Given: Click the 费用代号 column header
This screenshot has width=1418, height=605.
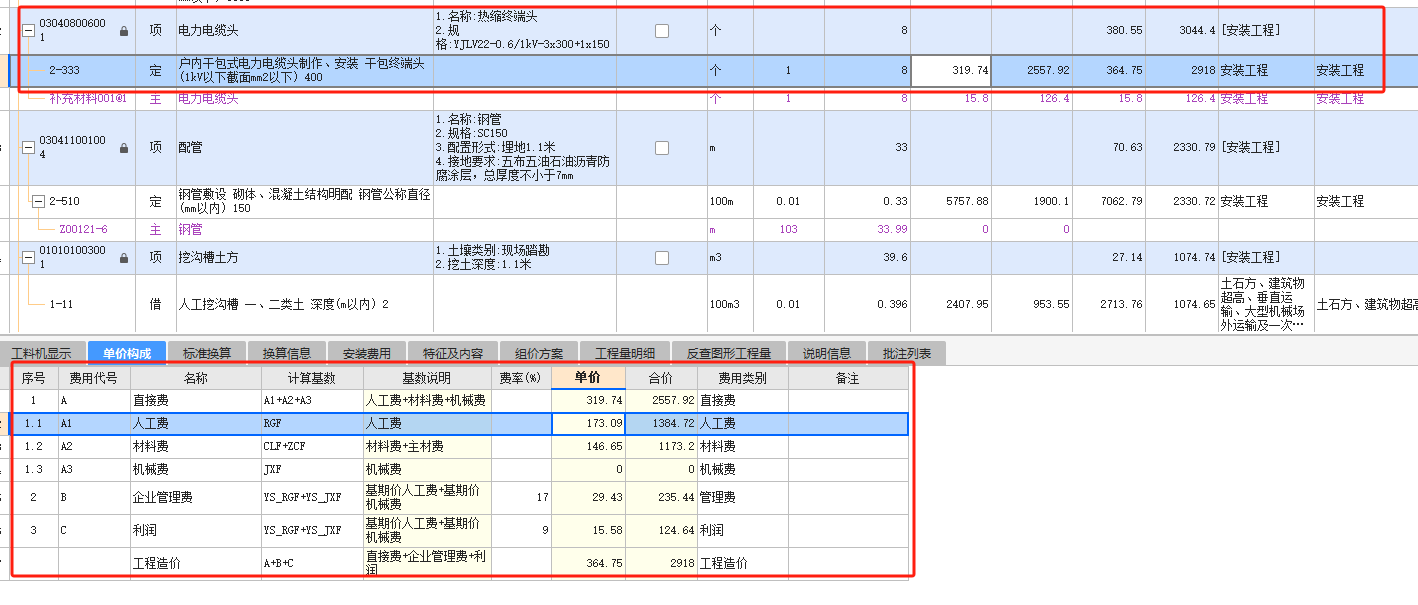Looking at the screenshot, I should [x=94, y=378].
